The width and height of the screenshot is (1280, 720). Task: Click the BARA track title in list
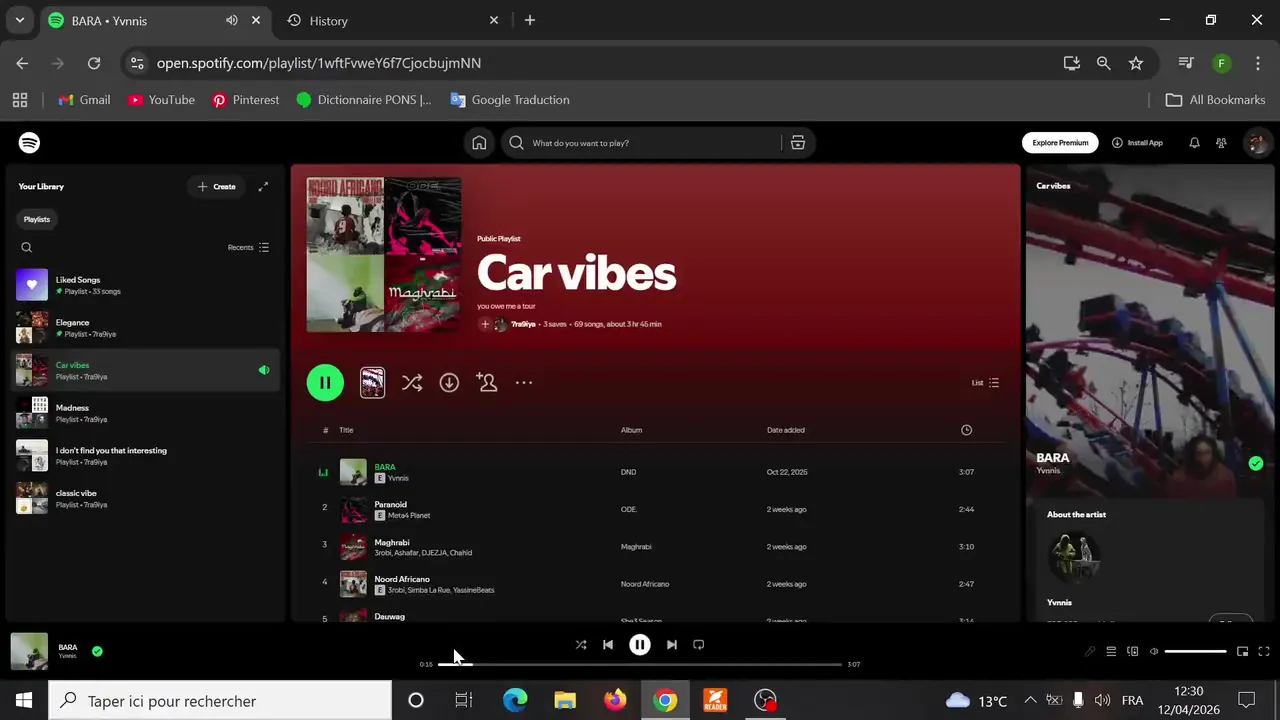[385, 467]
